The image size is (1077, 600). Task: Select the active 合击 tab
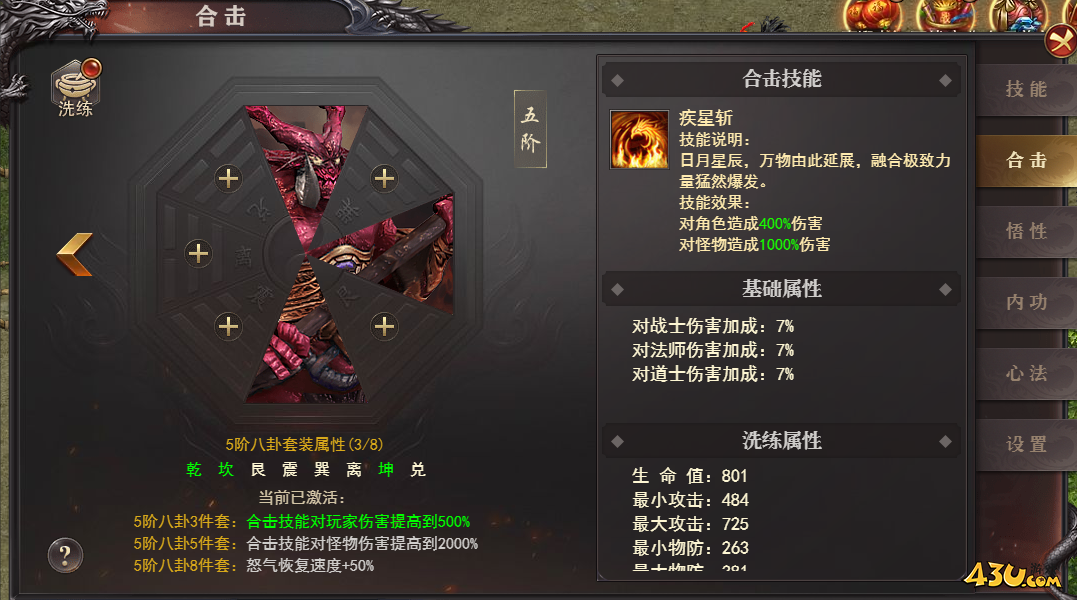(1026, 161)
